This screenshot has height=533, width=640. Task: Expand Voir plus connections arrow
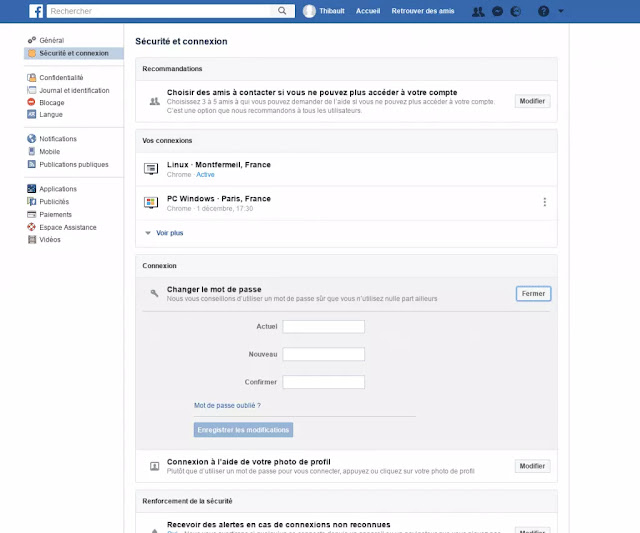[148, 233]
